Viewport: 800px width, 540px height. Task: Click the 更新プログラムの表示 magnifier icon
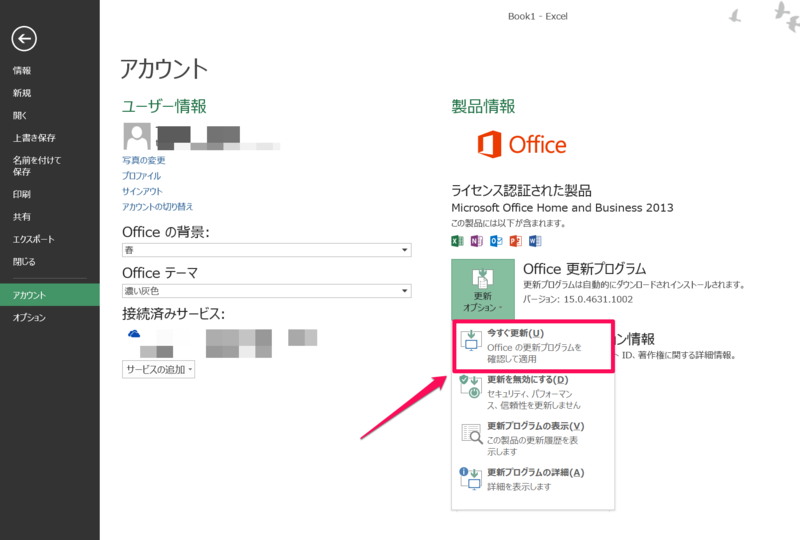471,433
